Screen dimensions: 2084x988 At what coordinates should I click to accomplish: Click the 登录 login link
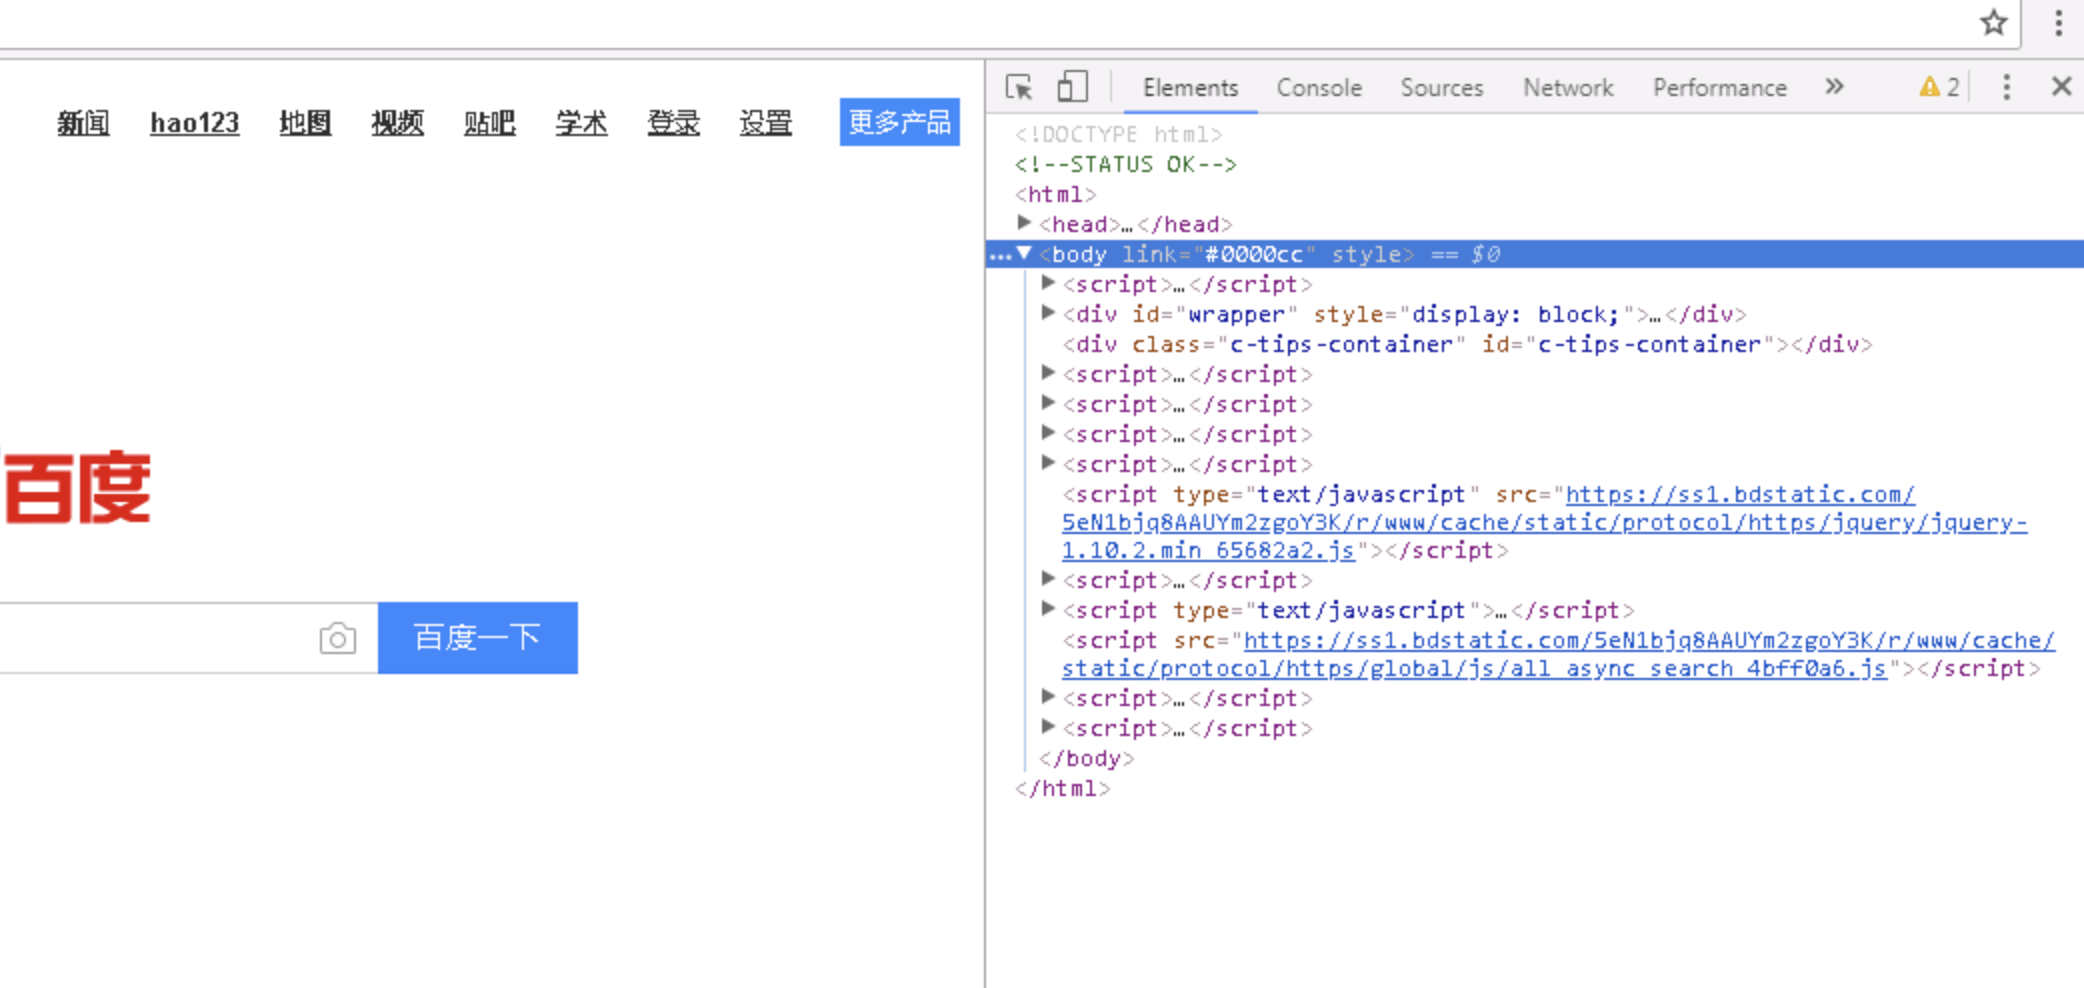[674, 123]
